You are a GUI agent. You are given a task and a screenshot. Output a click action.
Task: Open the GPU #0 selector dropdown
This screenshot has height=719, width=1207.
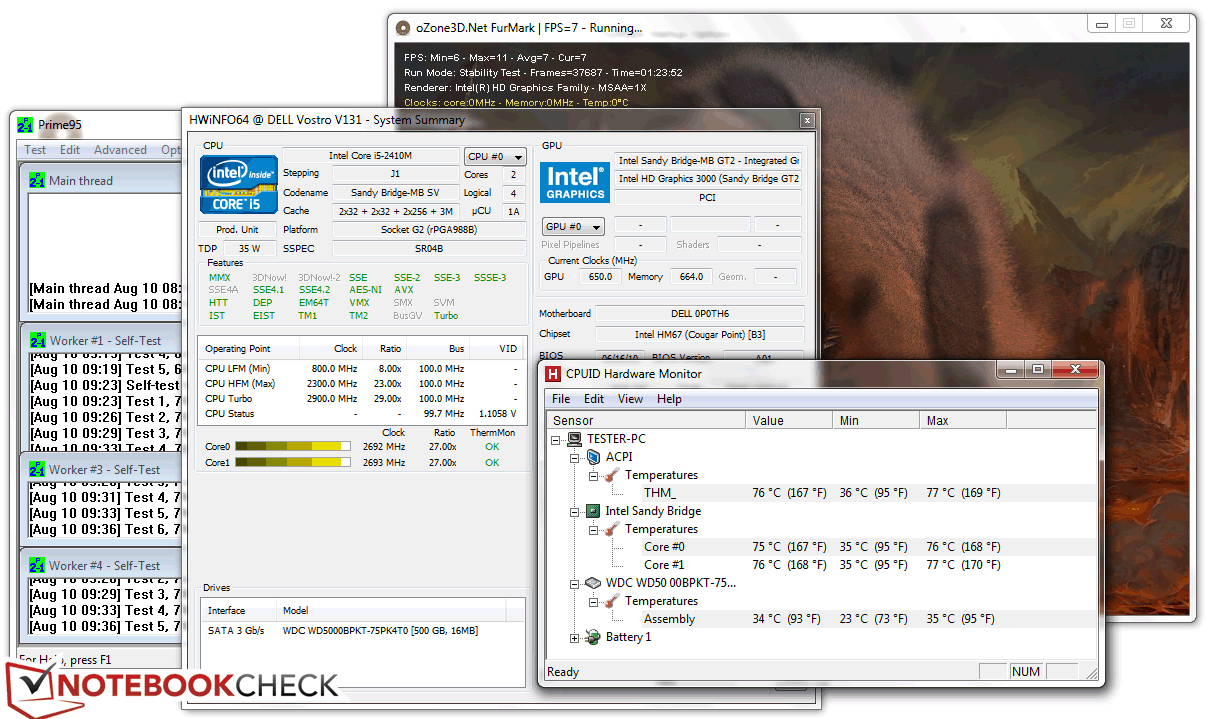click(x=573, y=227)
